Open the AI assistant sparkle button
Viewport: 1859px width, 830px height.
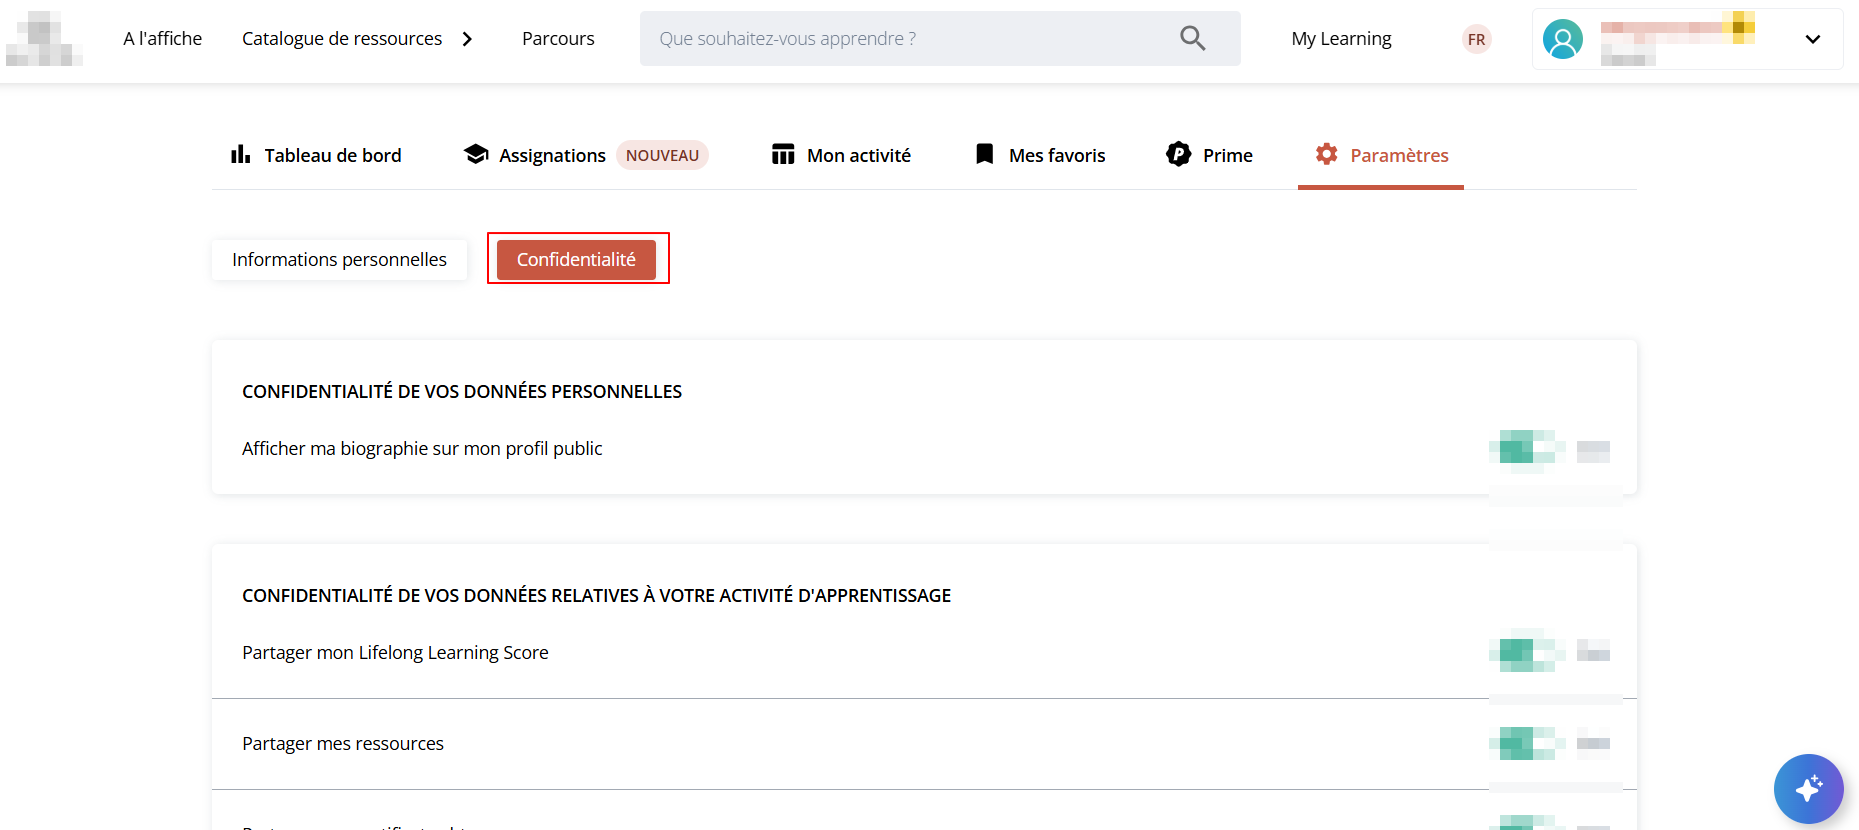click(x=1808, y=788)
